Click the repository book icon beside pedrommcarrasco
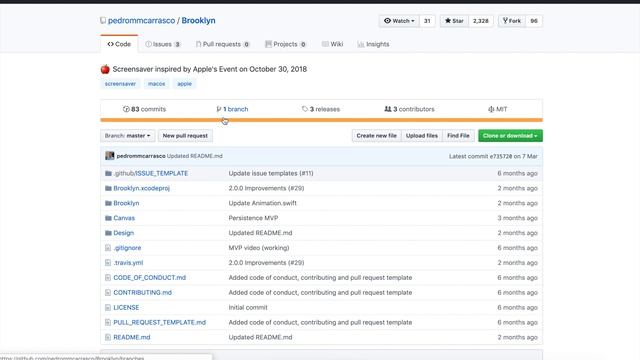The height and width of the screenshot is (360, 640). pyautogui.click(x=103, y=20)
